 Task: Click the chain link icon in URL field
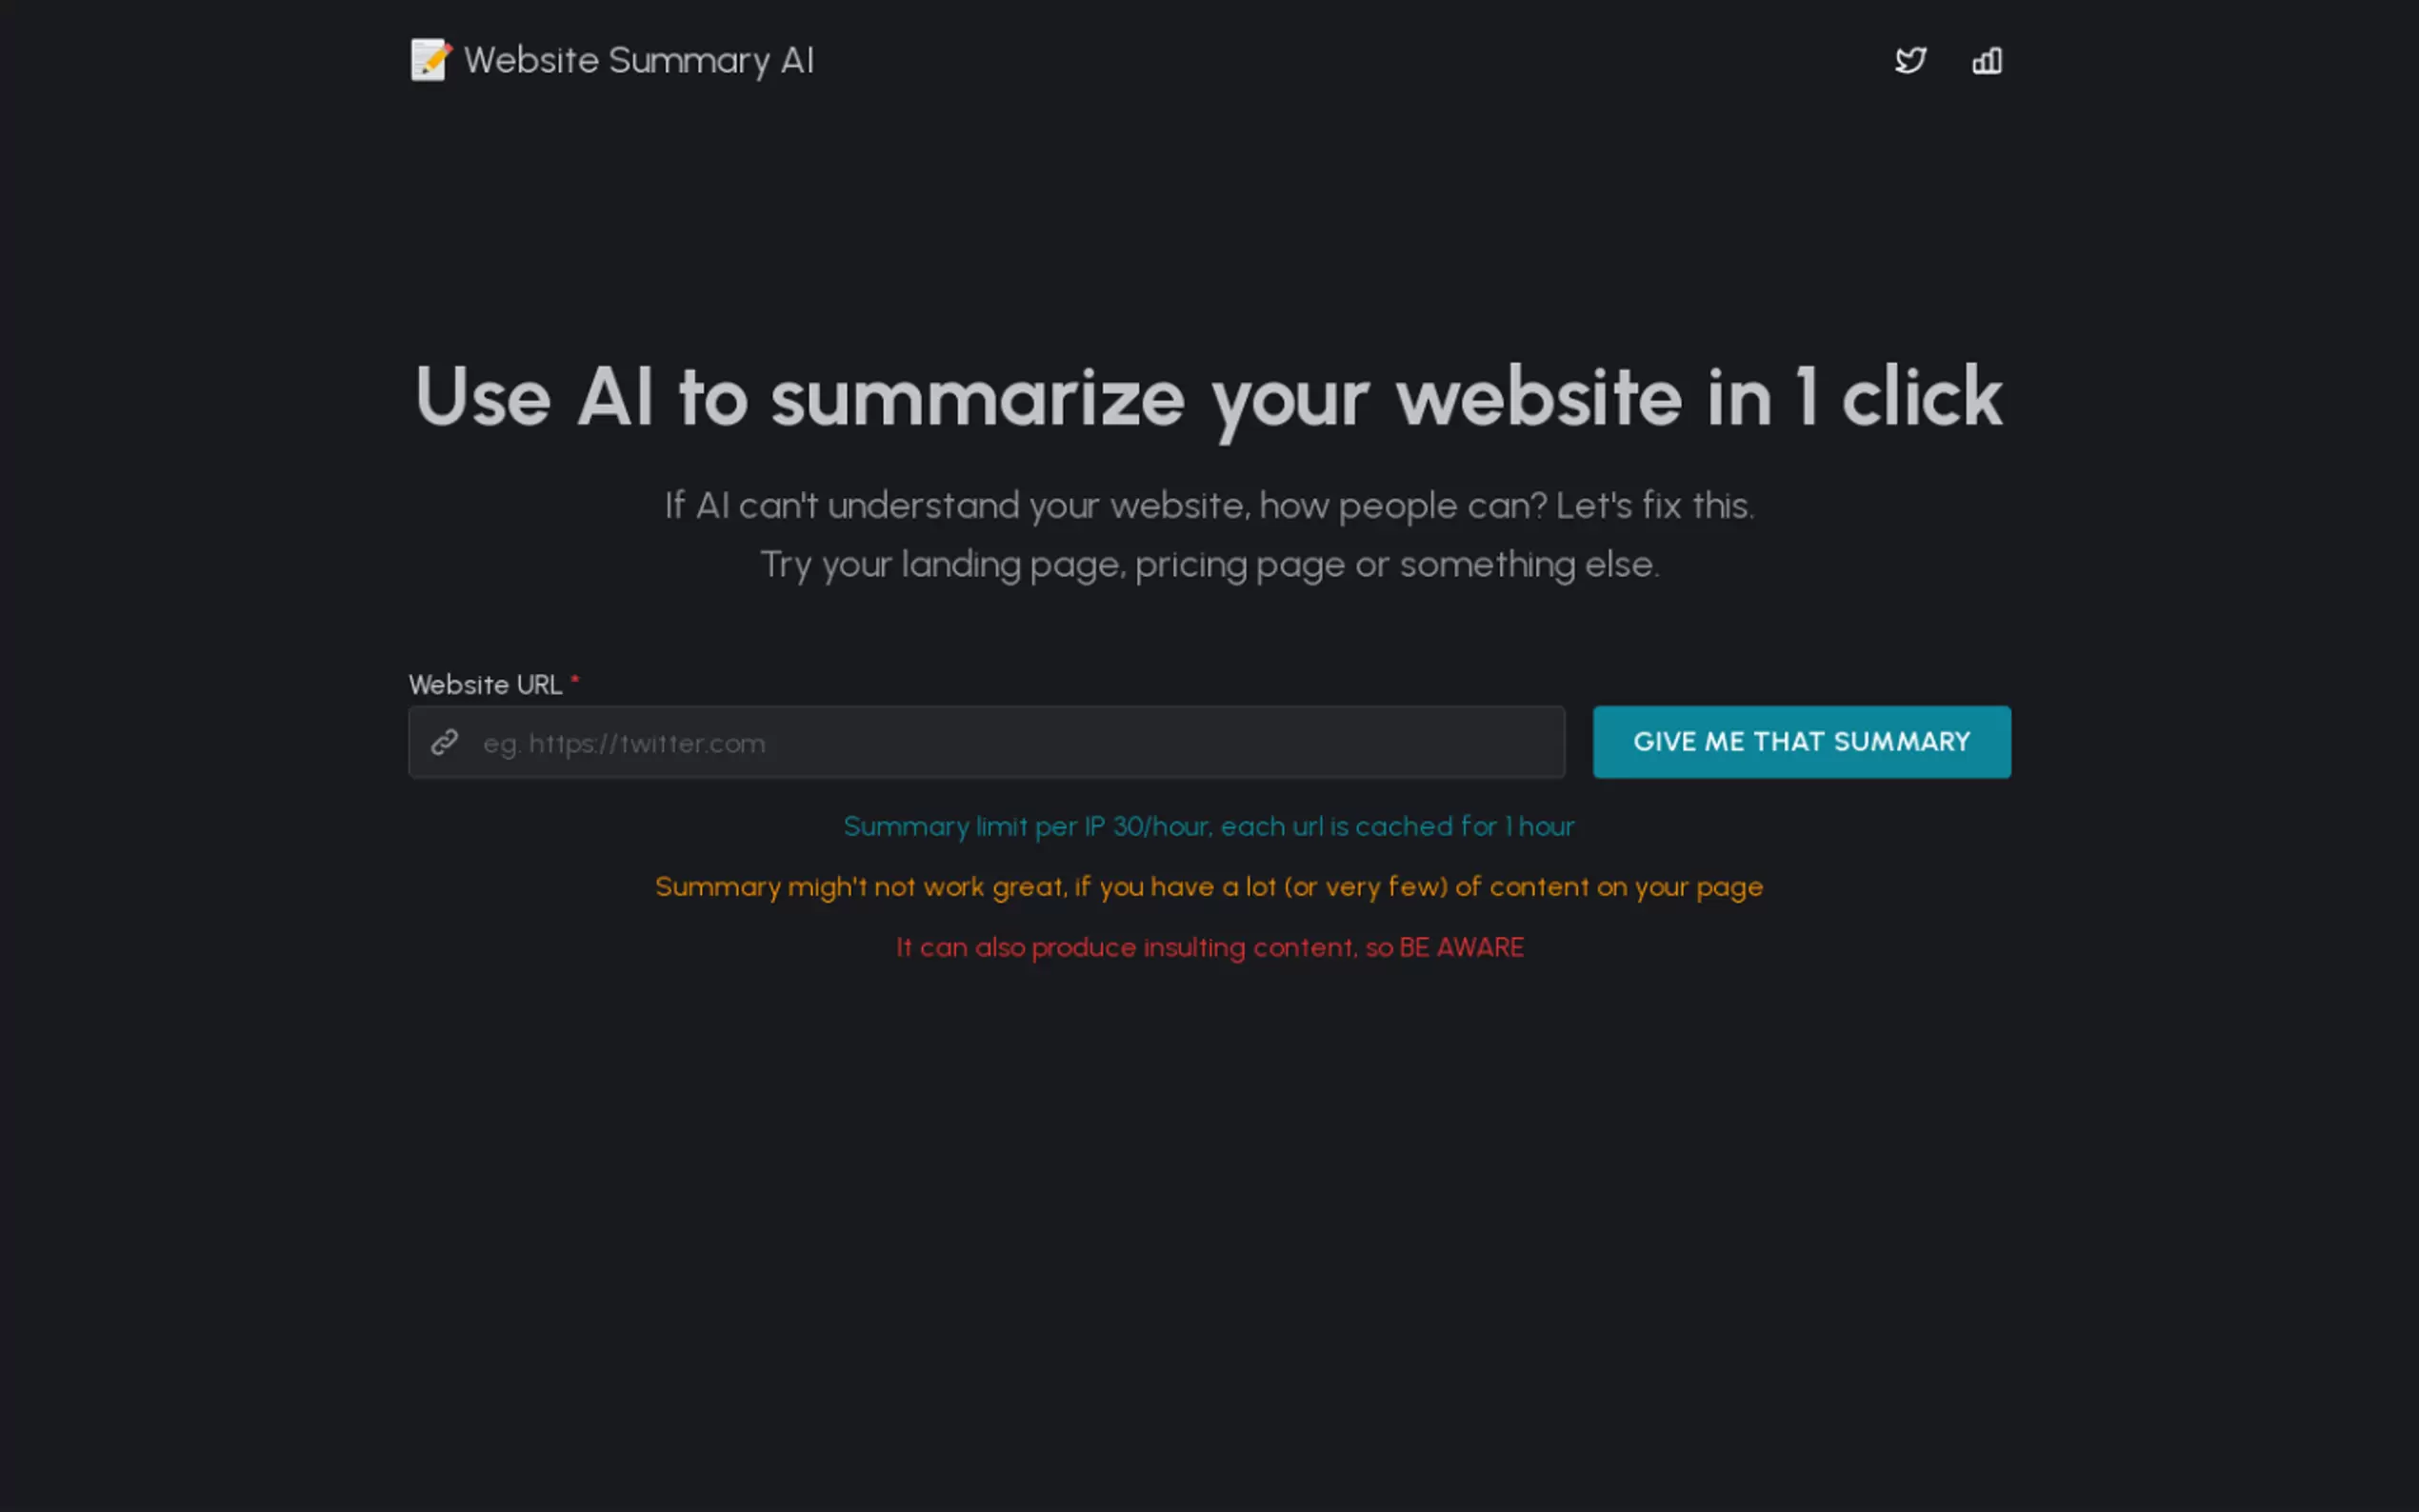pyautogui.click(x=444, y=742)
